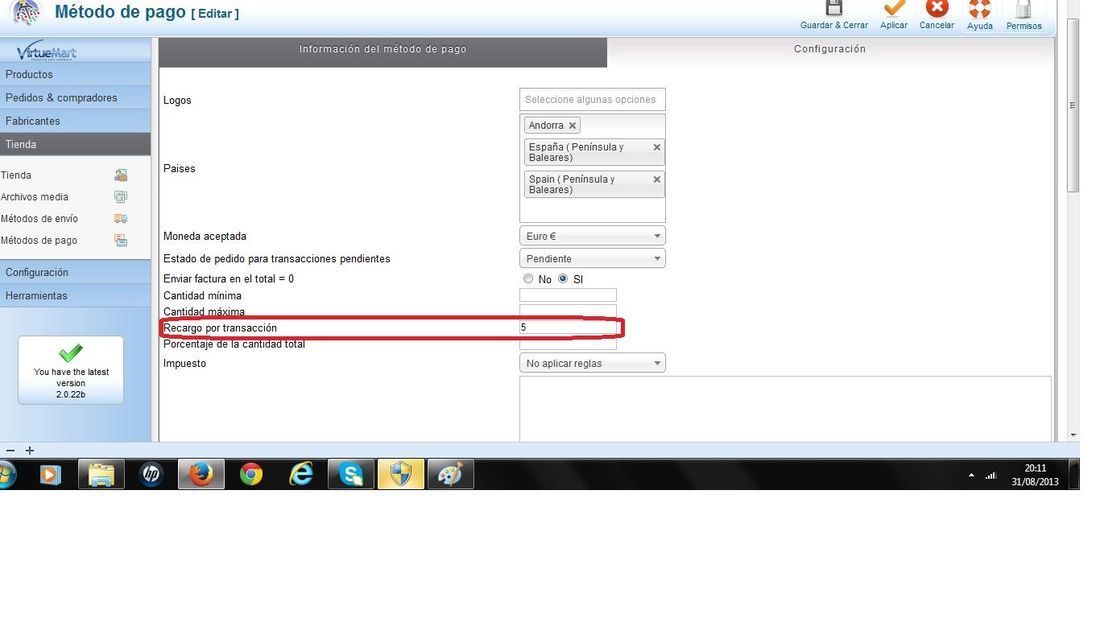Open the Moneda aceptada Euro dropdown

pyautogui.click(x=592, y=236)
